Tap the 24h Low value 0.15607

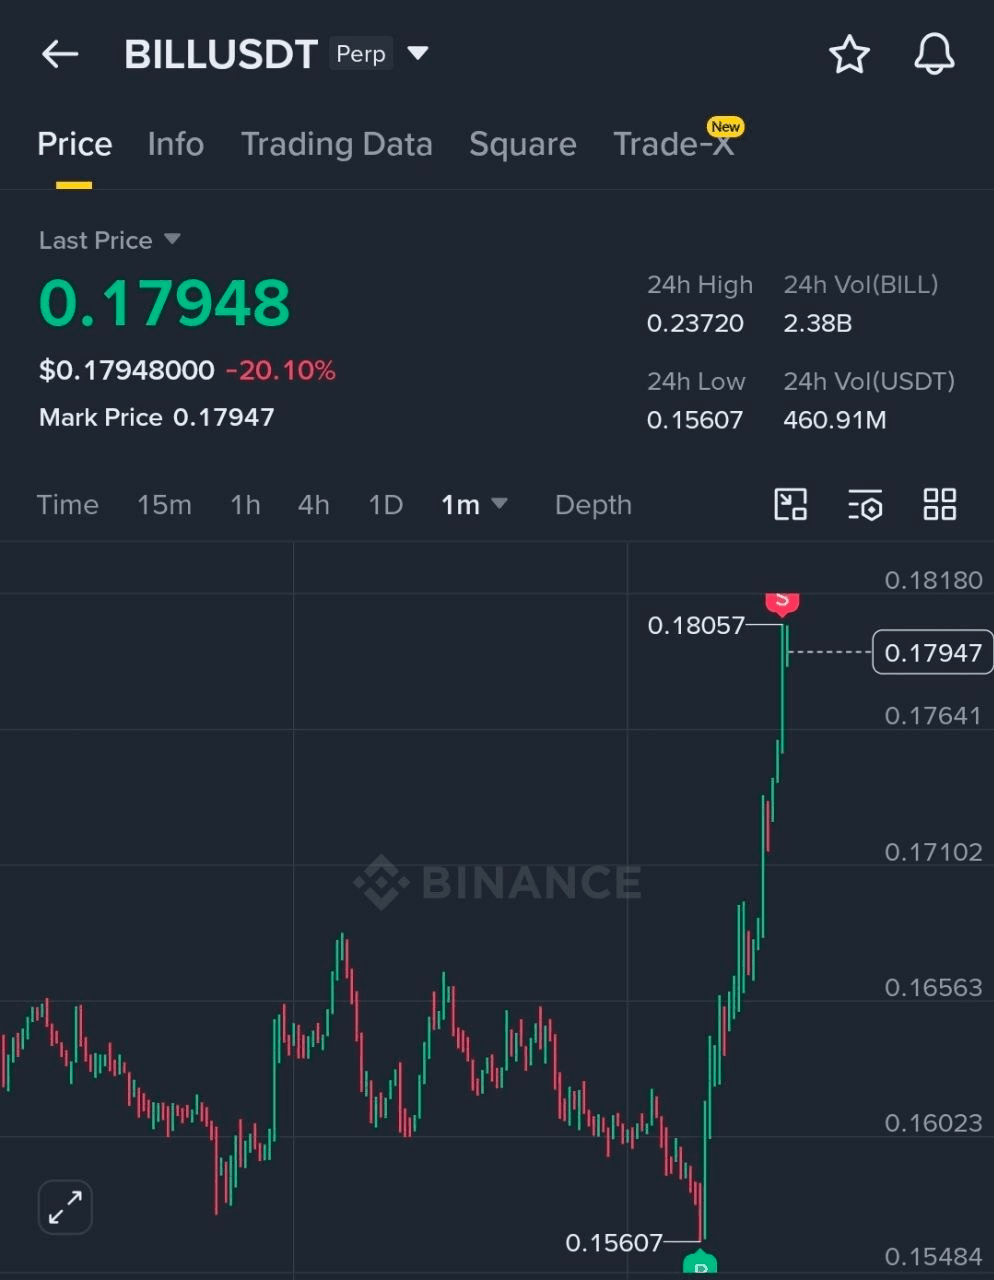695,419
